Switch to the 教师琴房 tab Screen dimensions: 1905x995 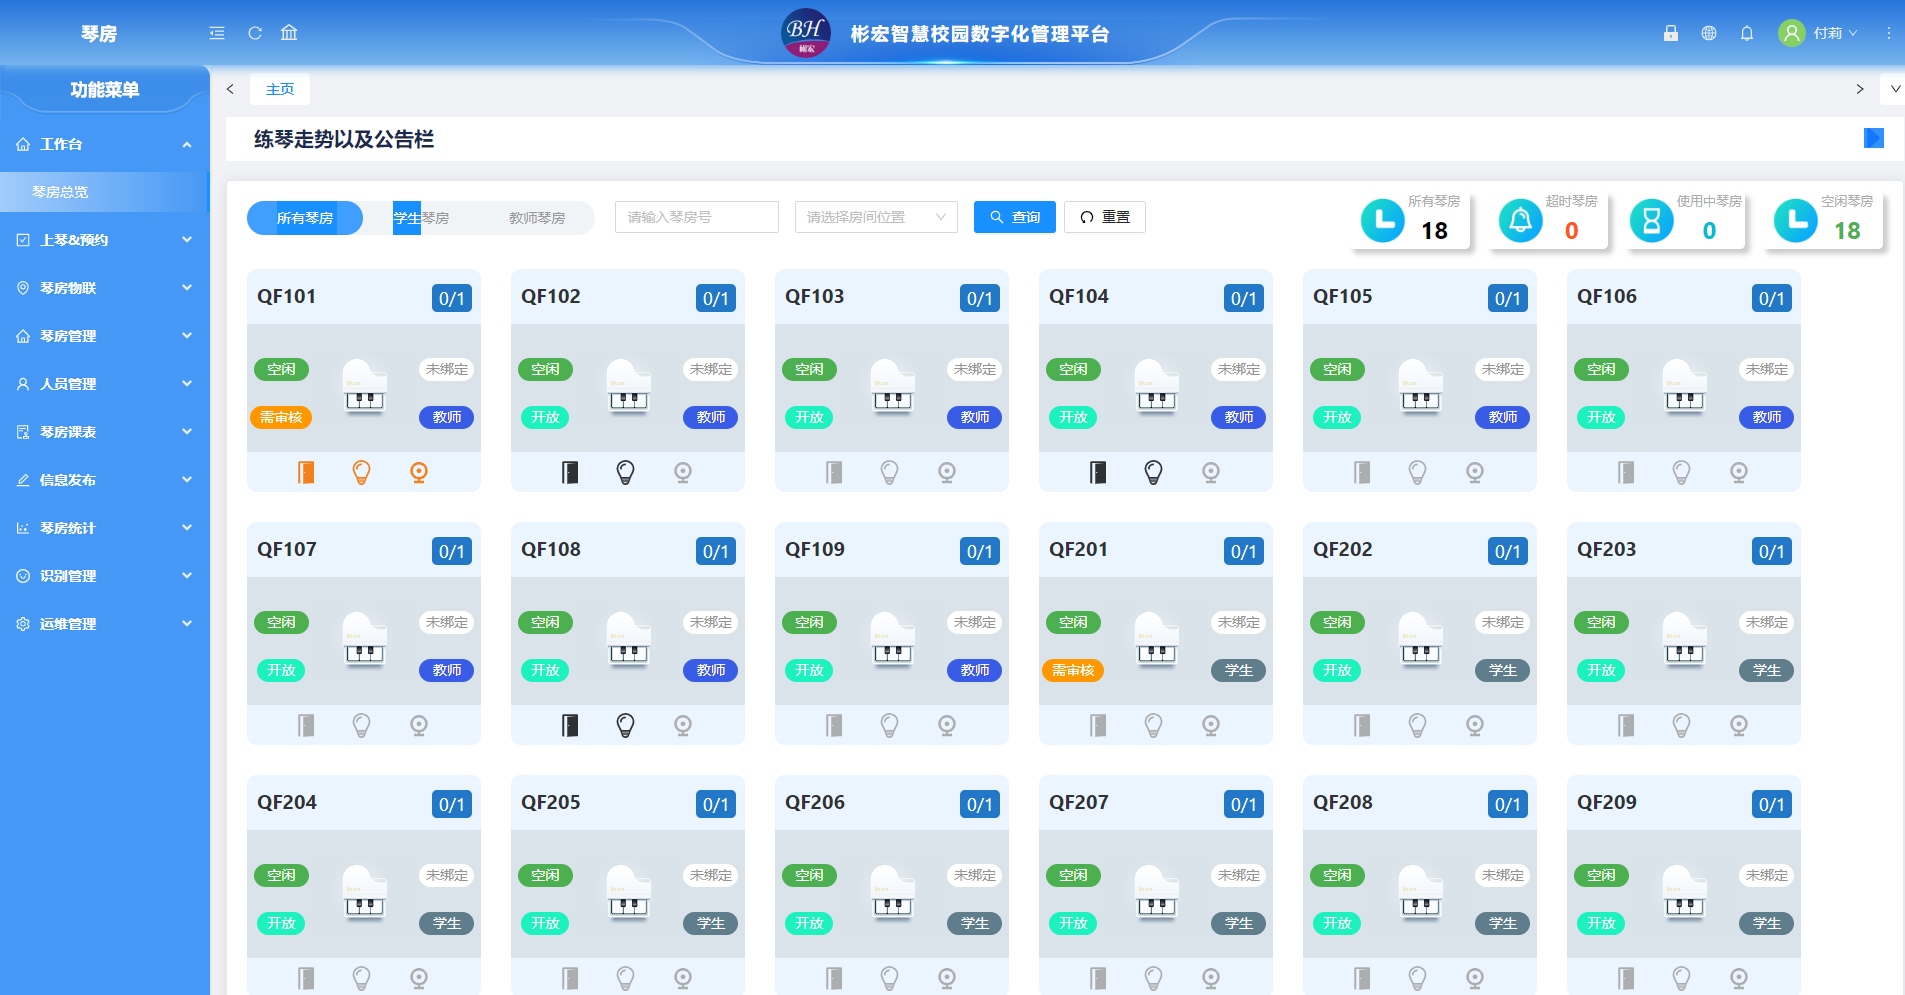[x=537, y=218]
